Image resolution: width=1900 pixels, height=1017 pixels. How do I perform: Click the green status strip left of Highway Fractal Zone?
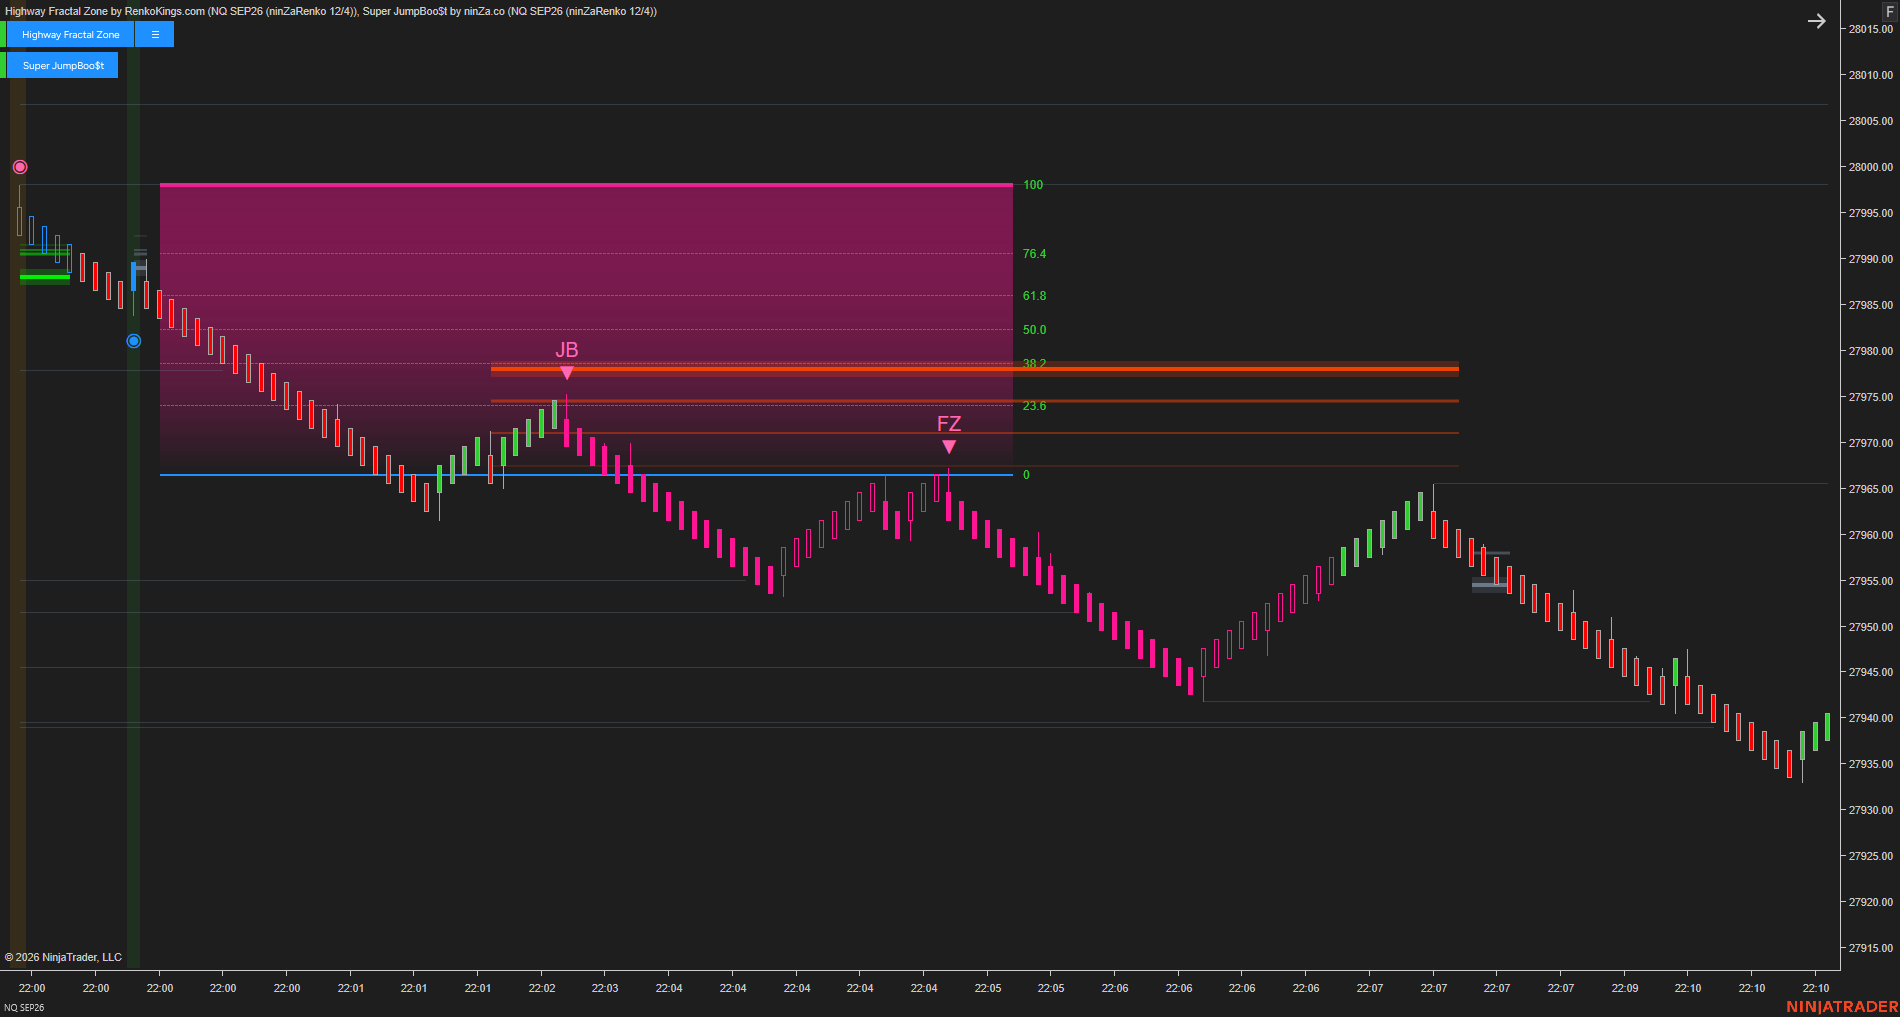click(x=3, y=34)
